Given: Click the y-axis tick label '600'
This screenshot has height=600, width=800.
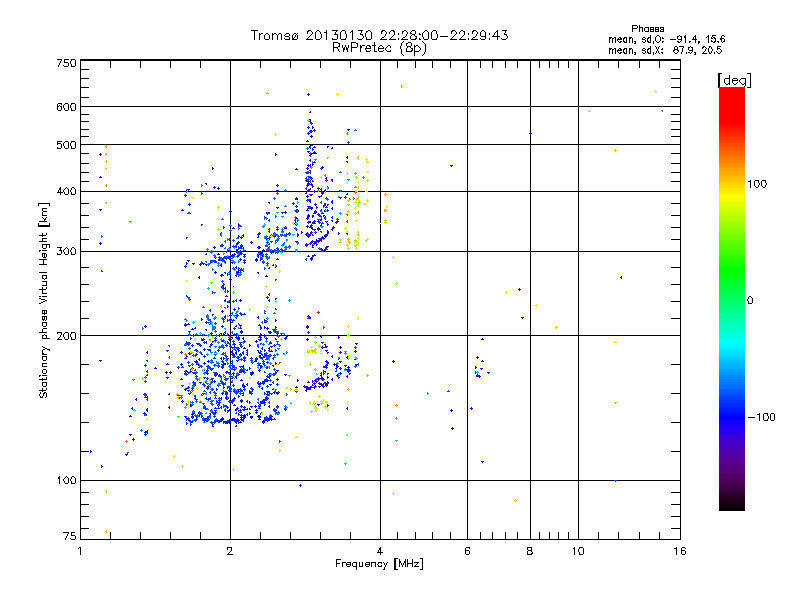Looking at the screenshot, I should (x=67, y=107).
